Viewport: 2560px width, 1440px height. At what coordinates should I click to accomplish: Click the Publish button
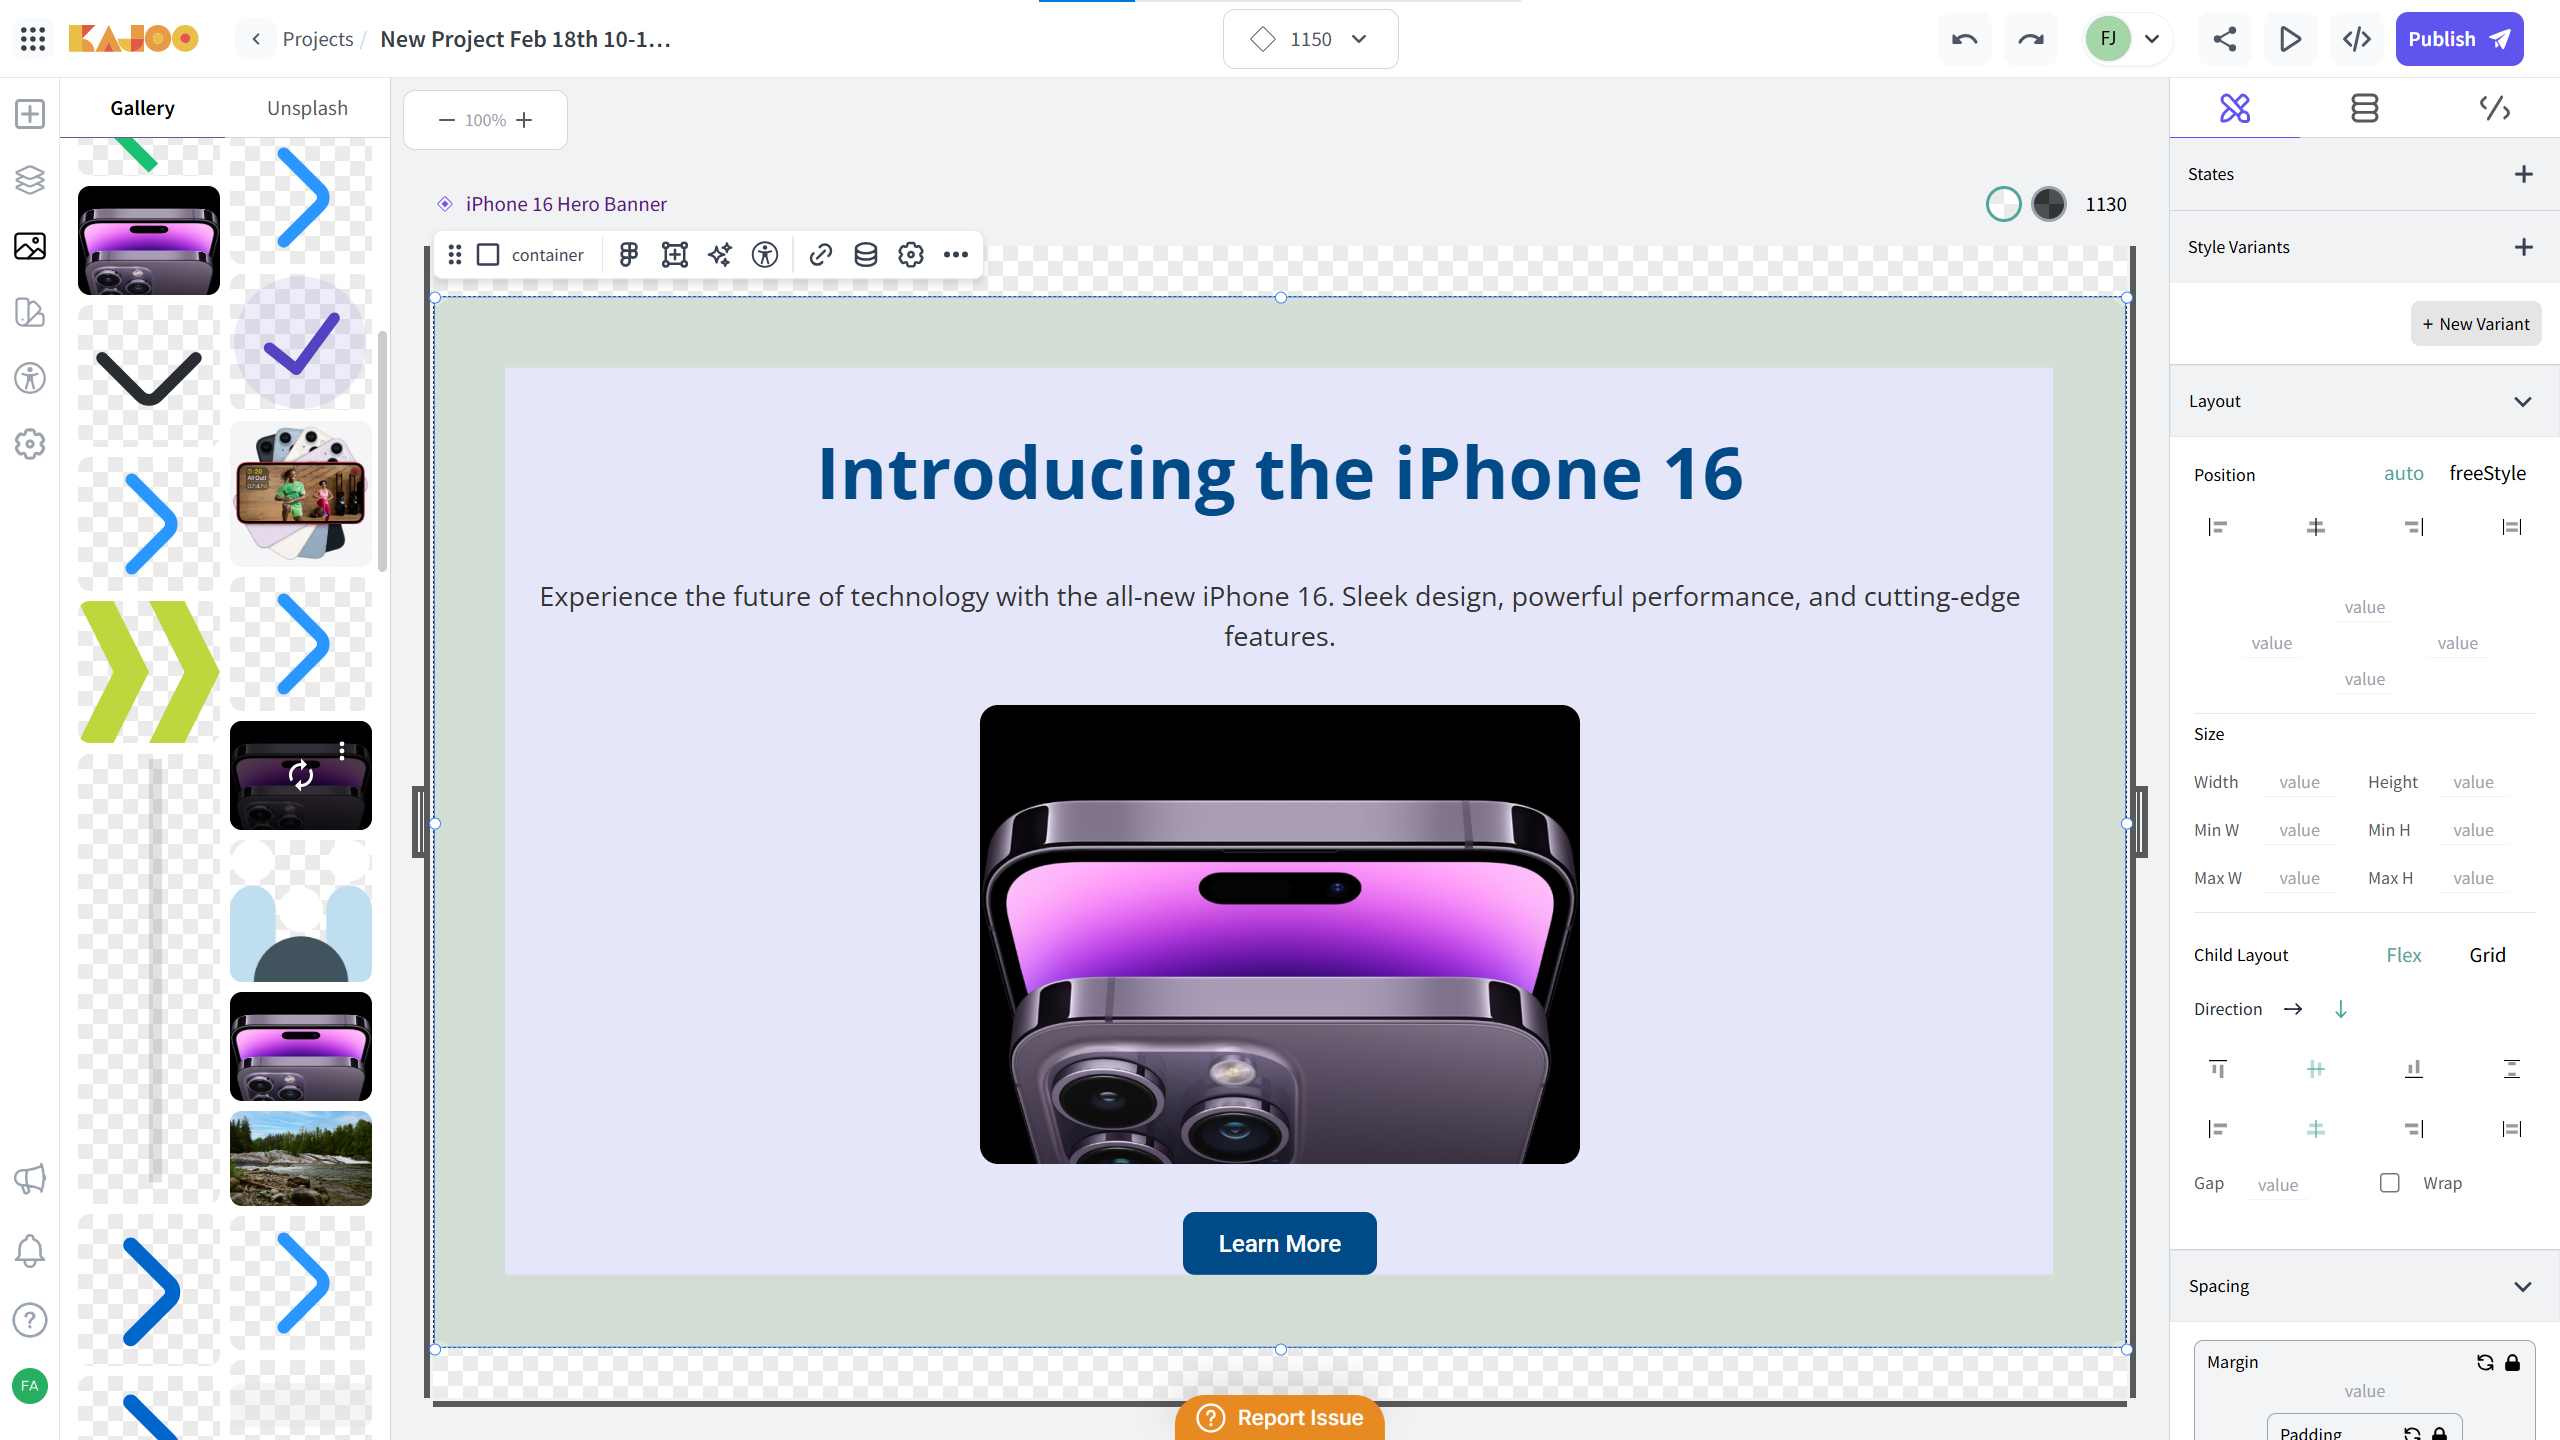pos(2459,39)
